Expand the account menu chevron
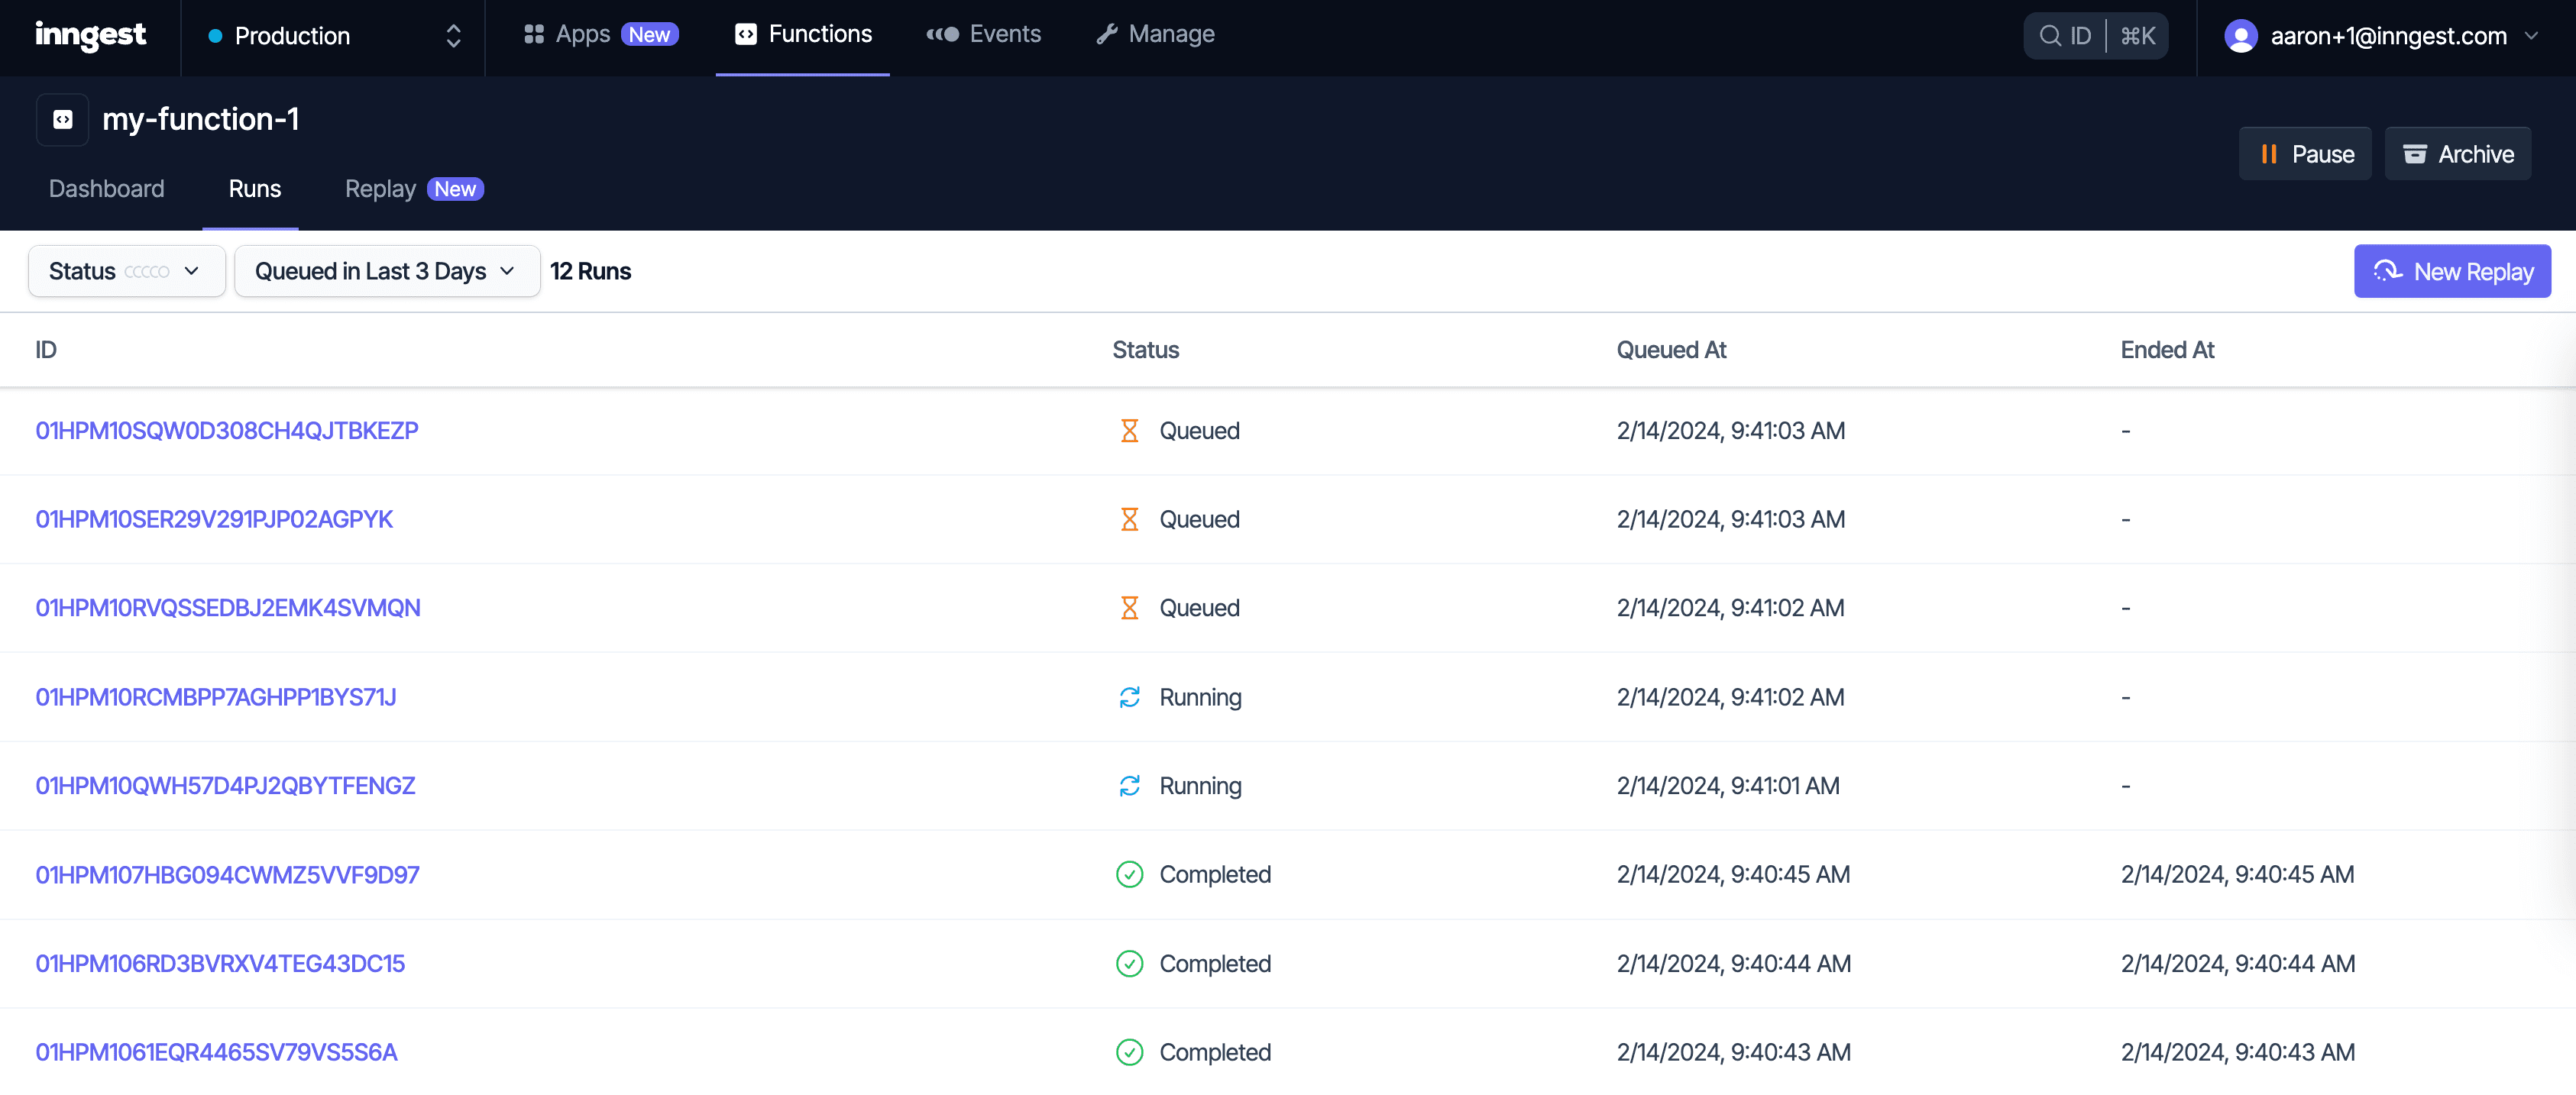This screenshot has width=2576, height=1095. coord(2531,36)
